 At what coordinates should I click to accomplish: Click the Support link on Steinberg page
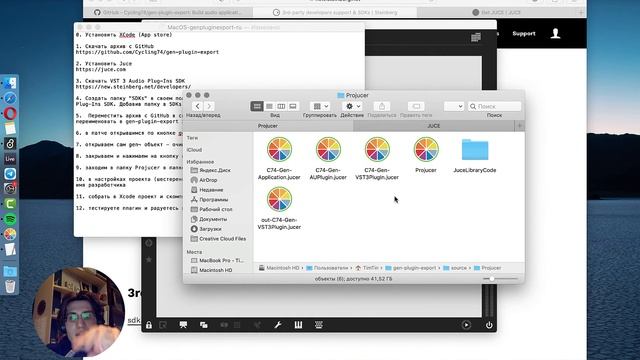524,33
